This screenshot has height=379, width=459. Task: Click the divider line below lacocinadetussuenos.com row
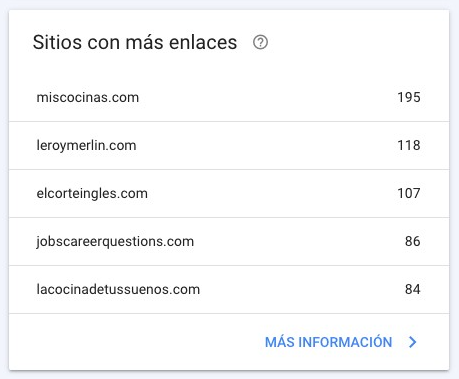click(x=229, y=313)
